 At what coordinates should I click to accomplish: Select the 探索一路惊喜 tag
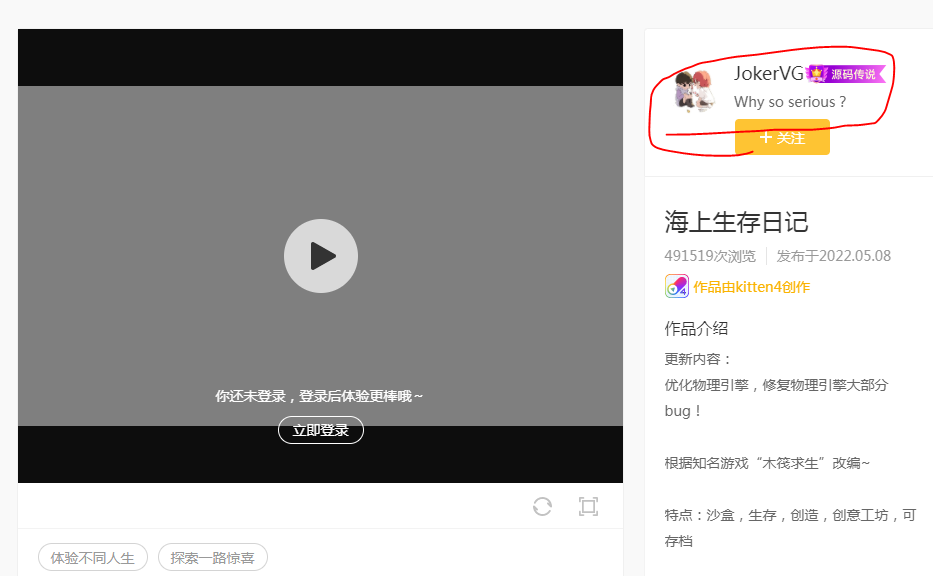click(x=212, y=558)
